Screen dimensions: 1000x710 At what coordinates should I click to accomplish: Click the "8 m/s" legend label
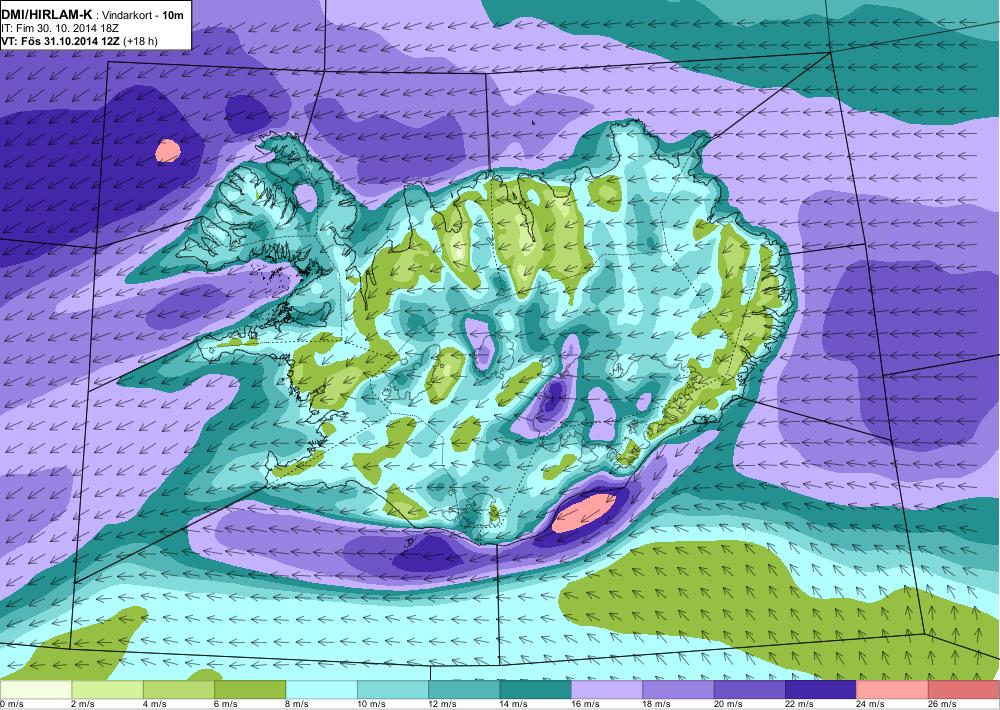tap(298, 704)
